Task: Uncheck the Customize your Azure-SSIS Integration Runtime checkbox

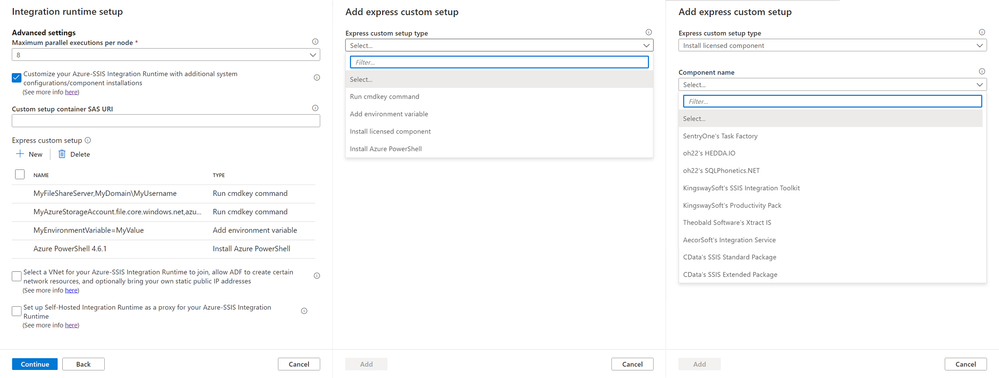Action: tap(17, 78)
